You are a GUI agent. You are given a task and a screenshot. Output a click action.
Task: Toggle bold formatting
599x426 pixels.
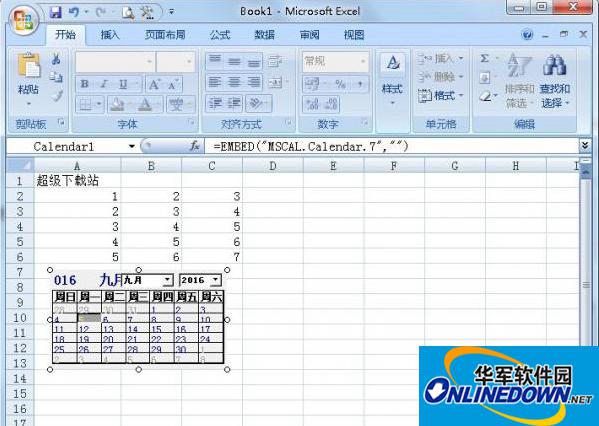85,84
